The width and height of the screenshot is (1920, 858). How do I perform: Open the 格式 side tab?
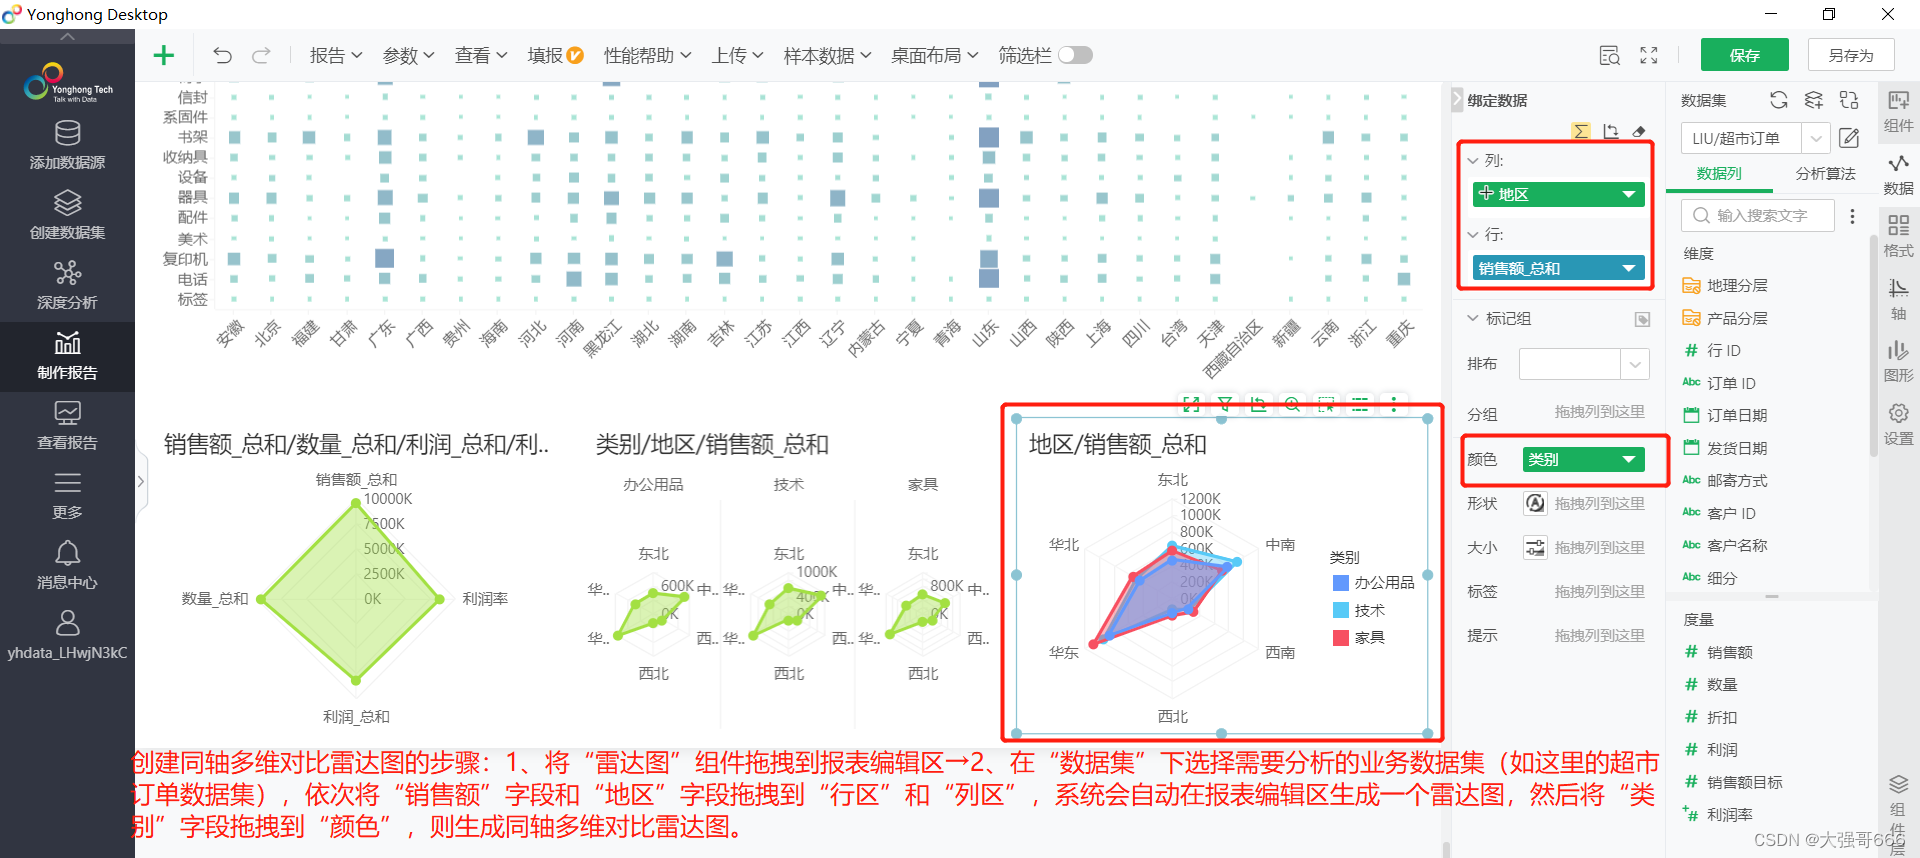coord(1898,237)
